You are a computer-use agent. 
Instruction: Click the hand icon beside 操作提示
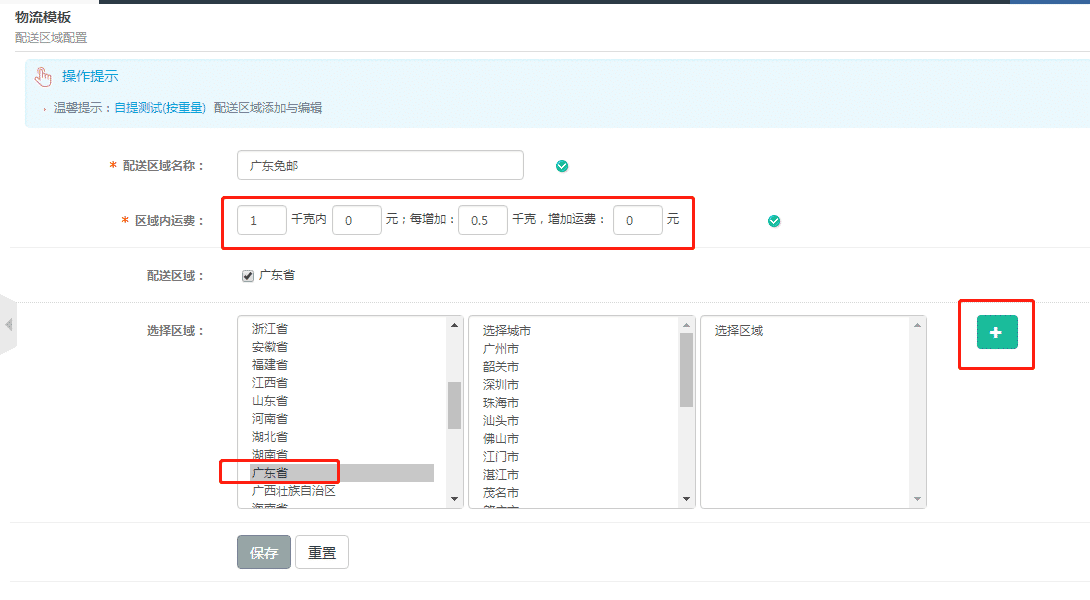[43, 77]
